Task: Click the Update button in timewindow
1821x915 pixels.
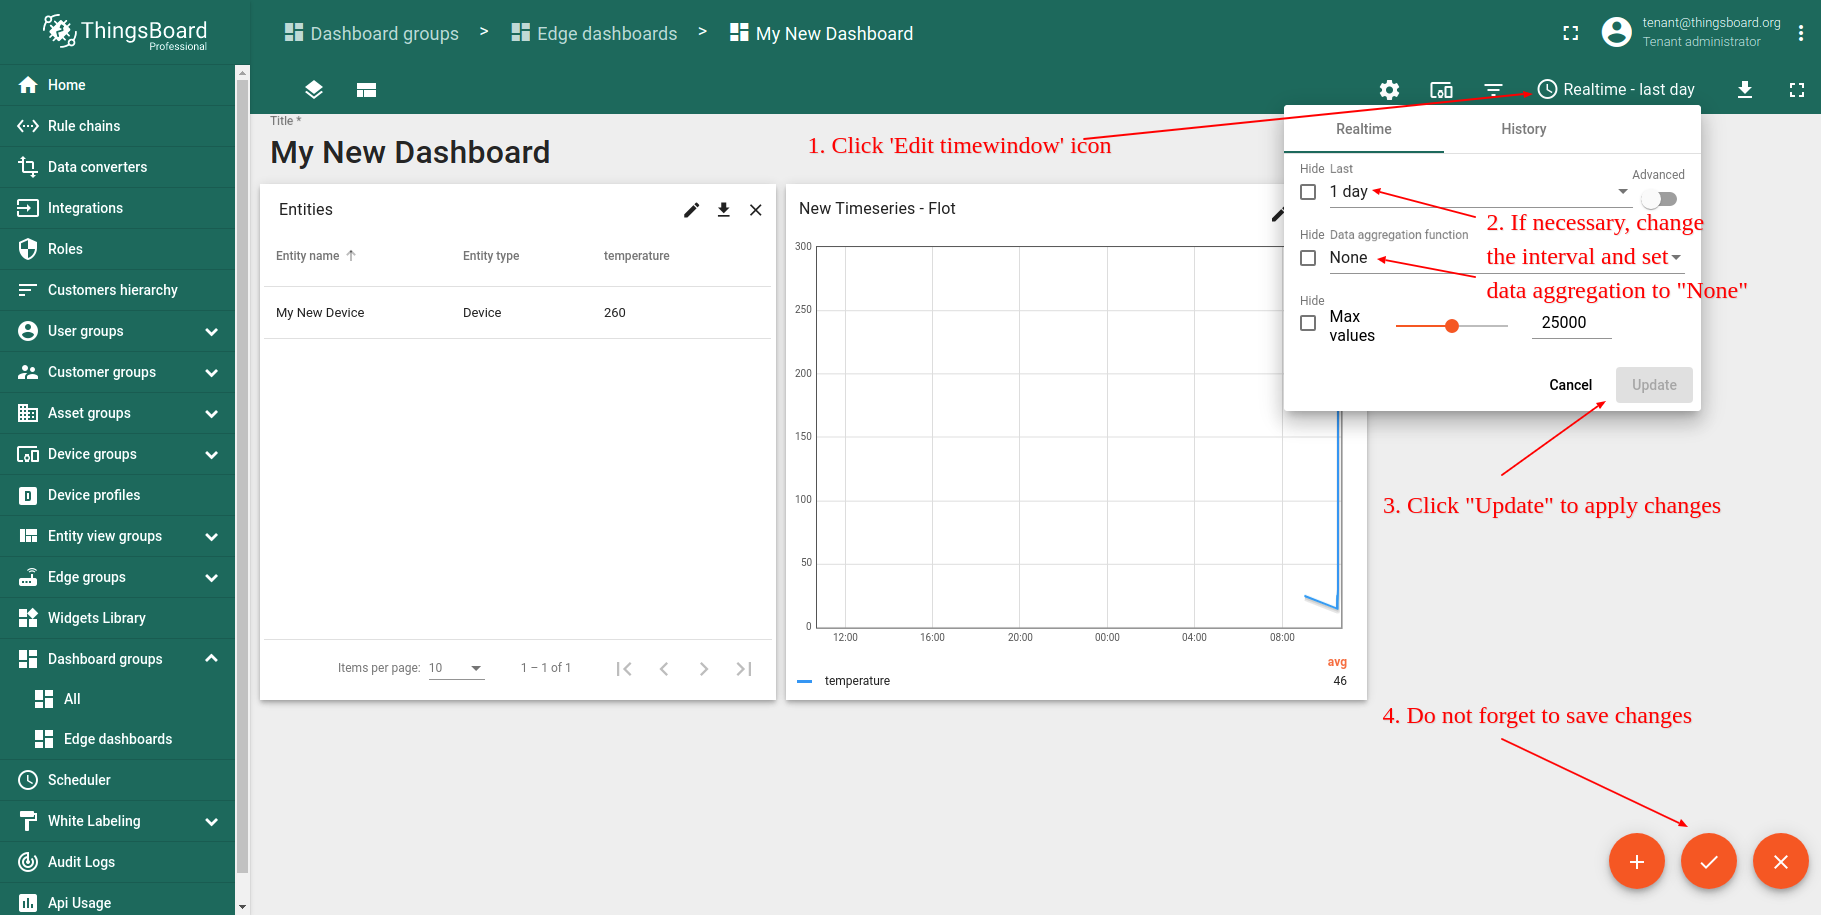Action: (1654, 385)
